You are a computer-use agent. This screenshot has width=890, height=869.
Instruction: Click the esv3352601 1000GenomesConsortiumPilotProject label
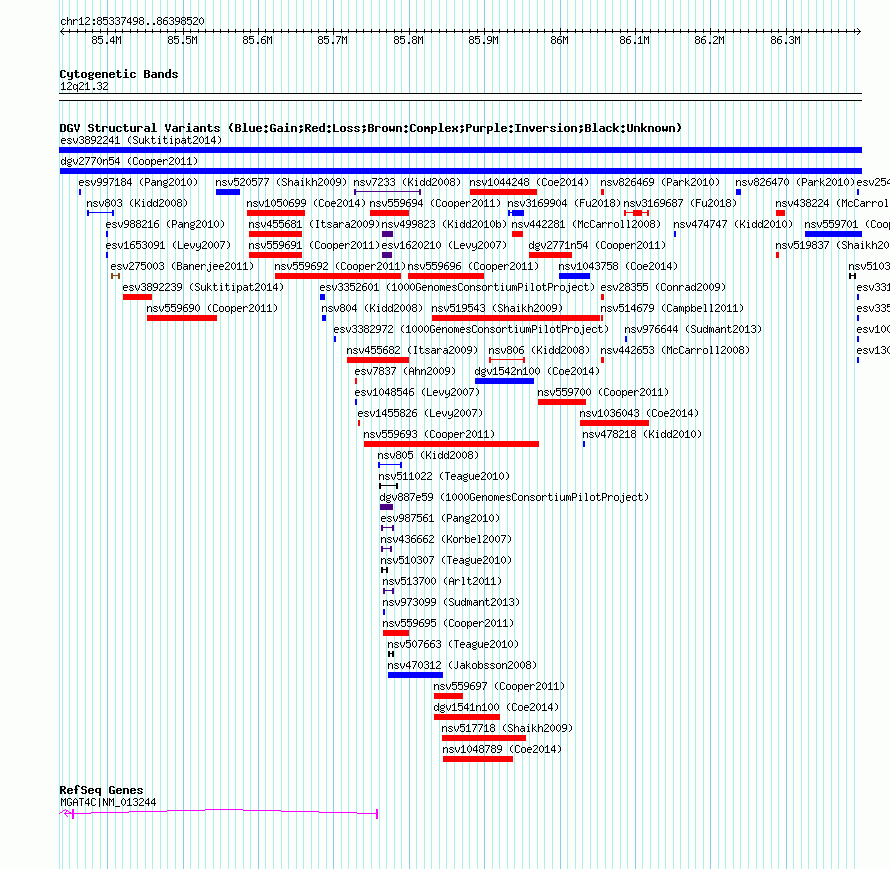[457, 287]
